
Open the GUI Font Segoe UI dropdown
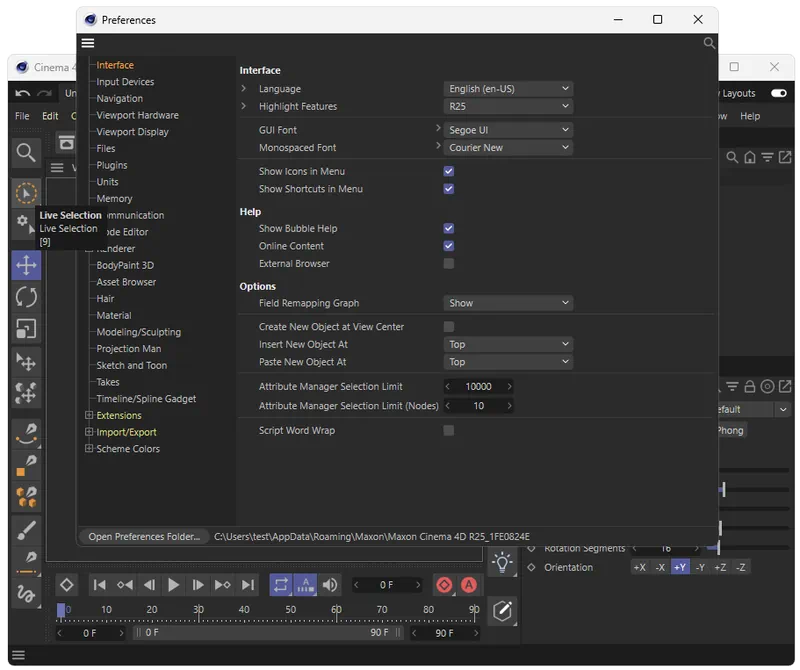coord(508,130)
